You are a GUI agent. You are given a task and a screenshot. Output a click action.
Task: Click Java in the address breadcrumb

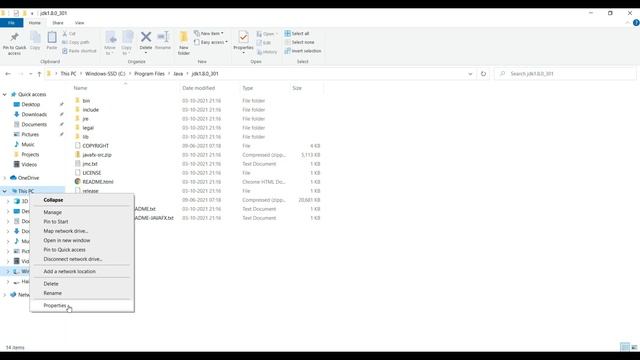pyautogui.click(x=178, y=74)
